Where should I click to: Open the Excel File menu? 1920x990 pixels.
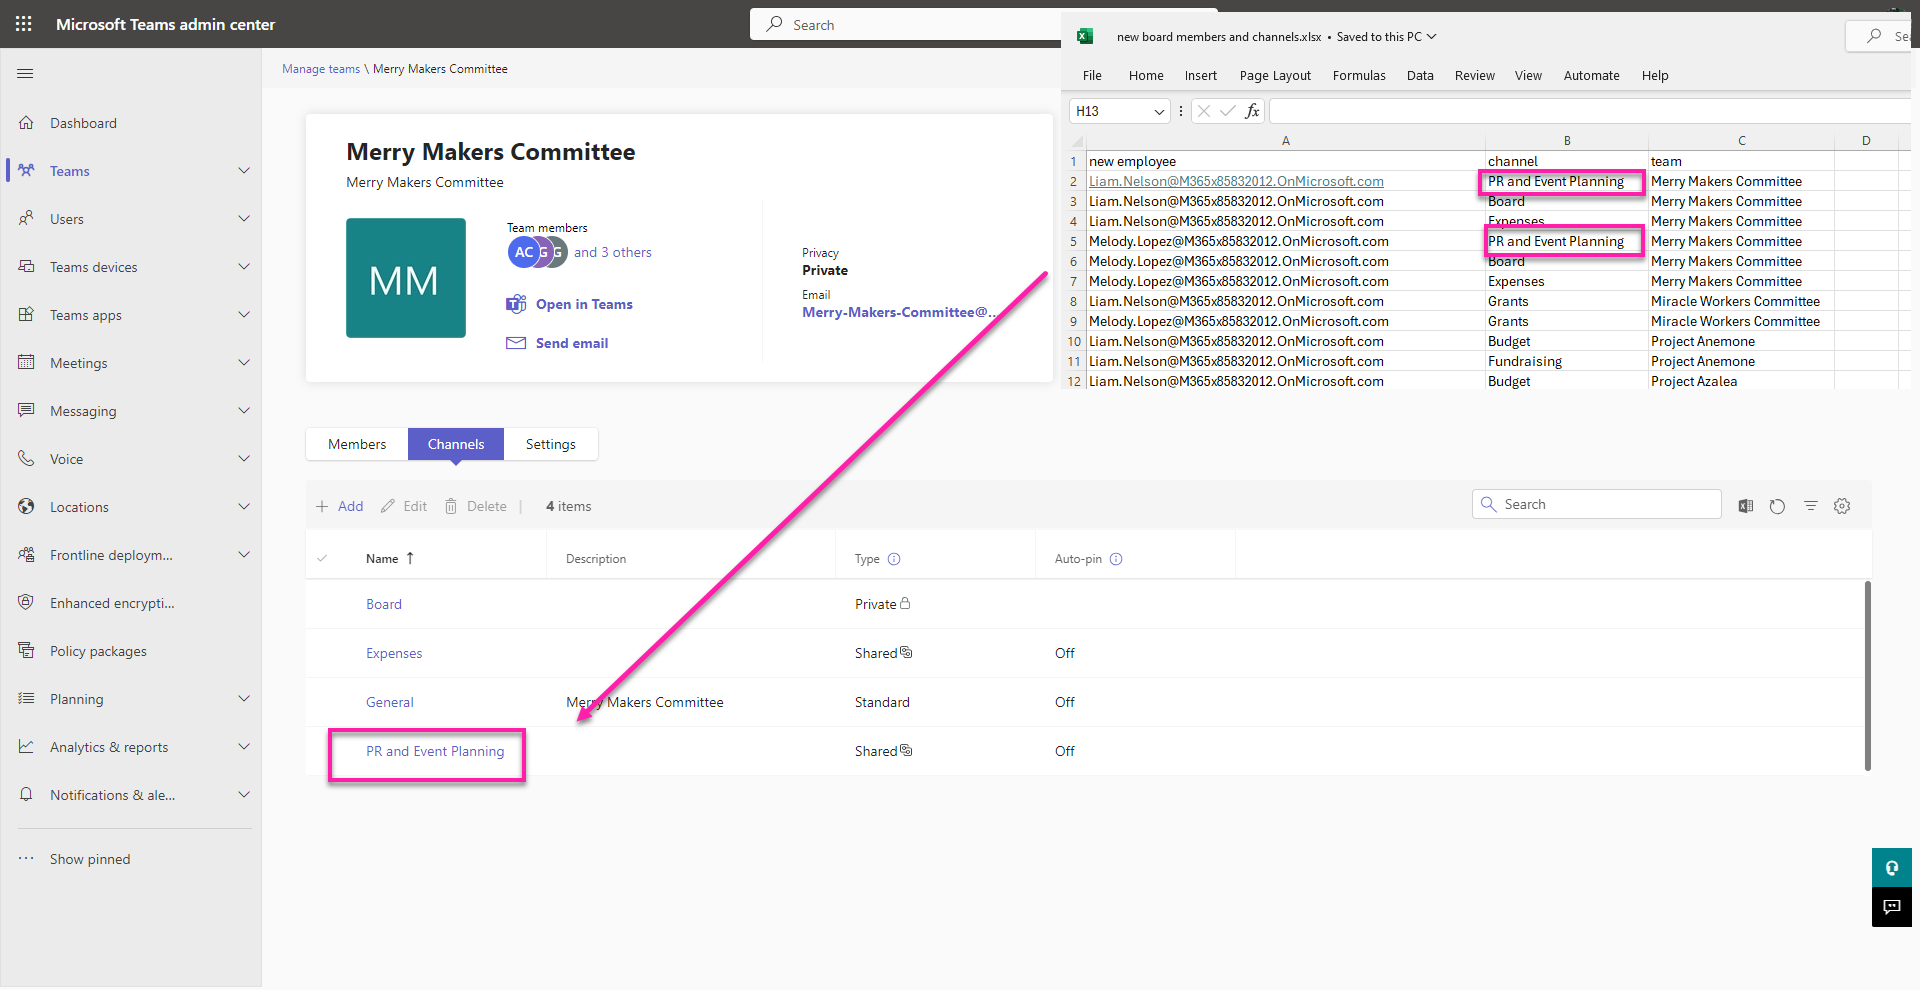click(x=1092, y=75)
